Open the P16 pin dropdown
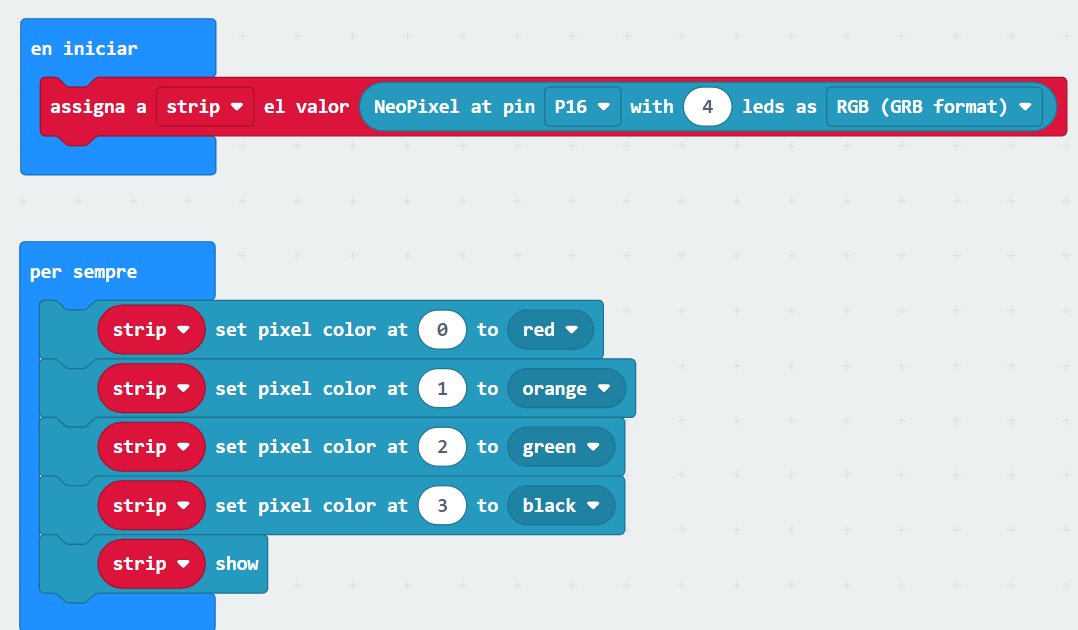The image size is (1078, 630). (582, 106)
